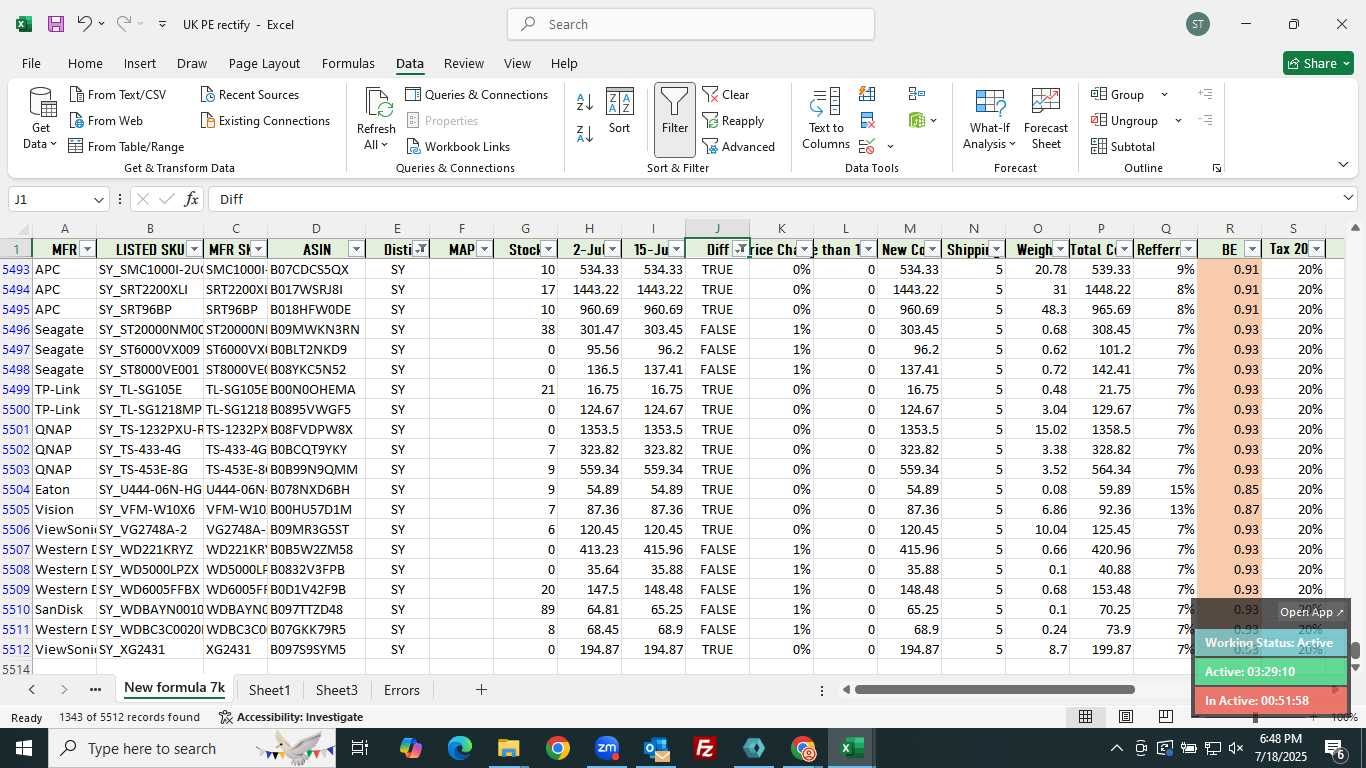This screenshot has height=768, width=1366.
Task: Open the Customize Quick Access Toolbar menu
Action: [x=162, y=24]
